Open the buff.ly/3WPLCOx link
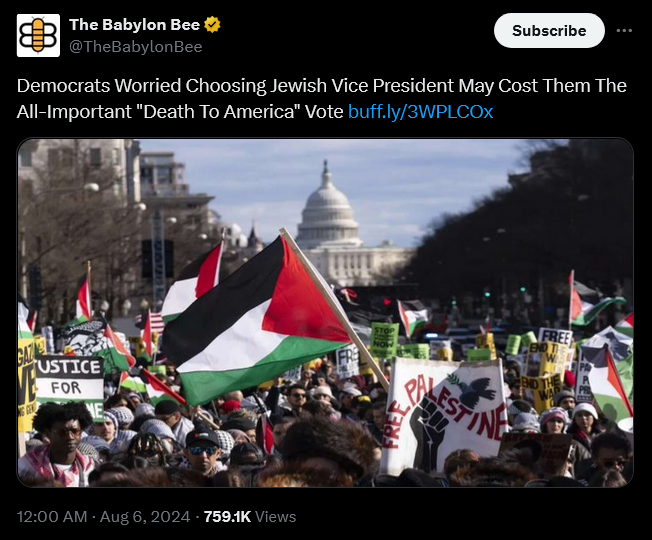 [420, 111]
